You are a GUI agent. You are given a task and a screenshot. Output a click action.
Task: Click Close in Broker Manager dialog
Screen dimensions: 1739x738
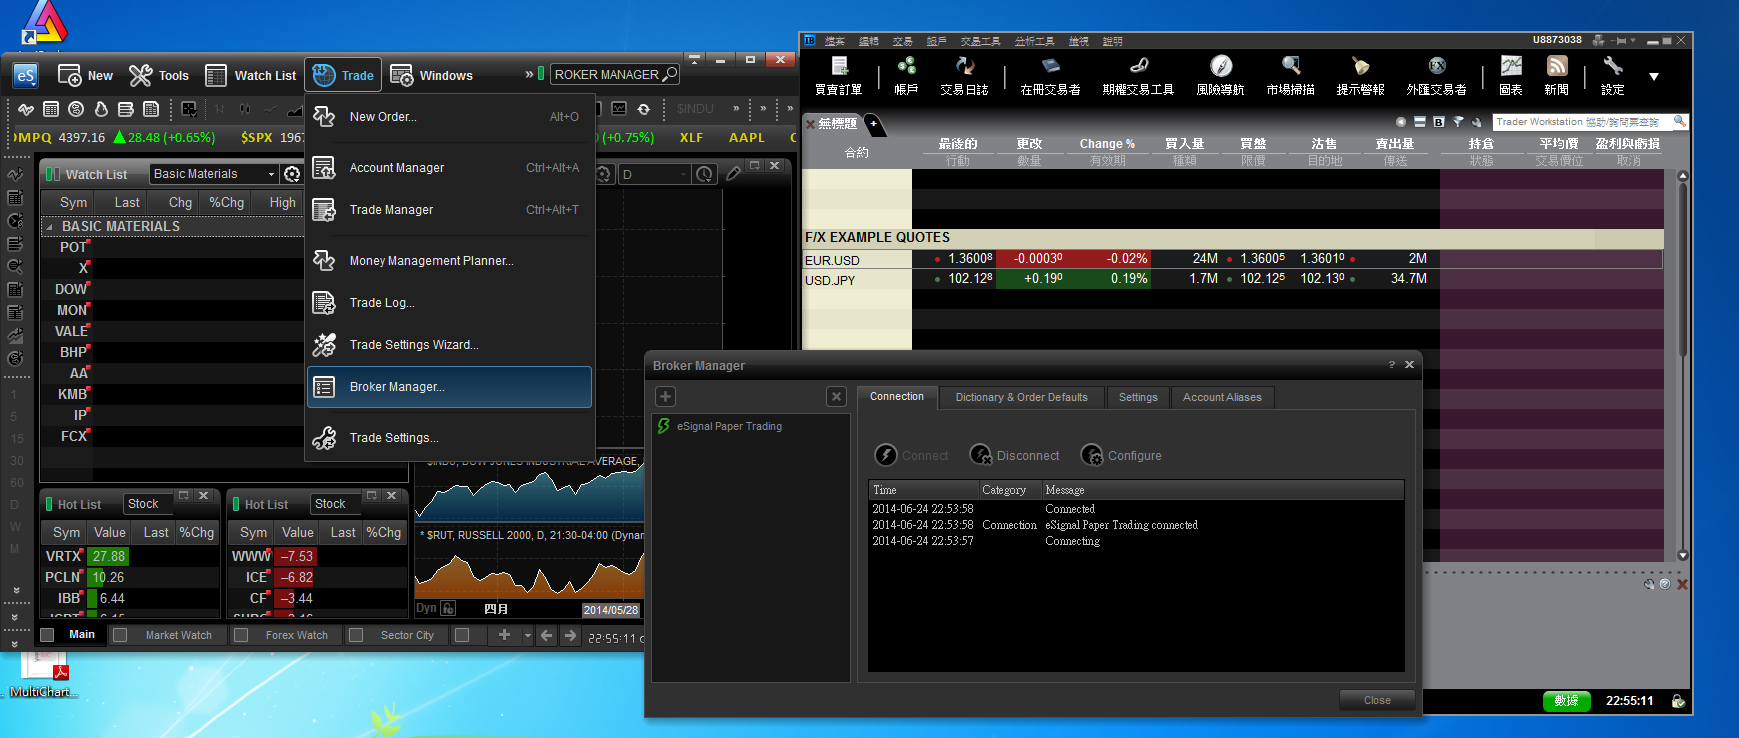coord(1377,700)
